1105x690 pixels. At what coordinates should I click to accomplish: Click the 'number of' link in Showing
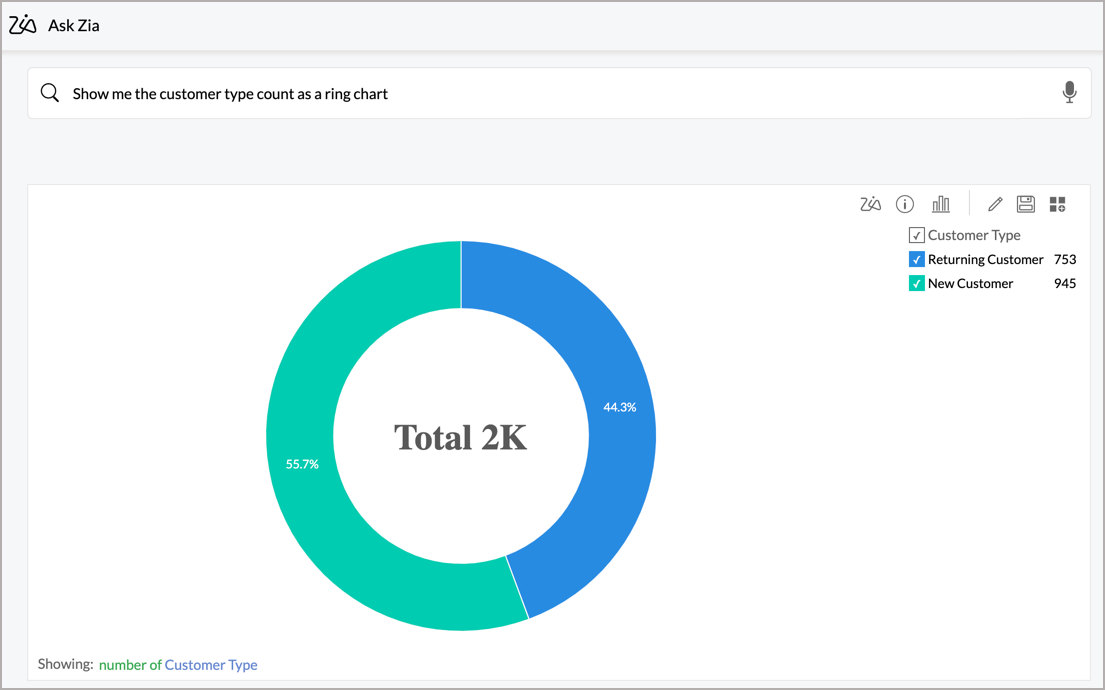(x=129, y=664)
